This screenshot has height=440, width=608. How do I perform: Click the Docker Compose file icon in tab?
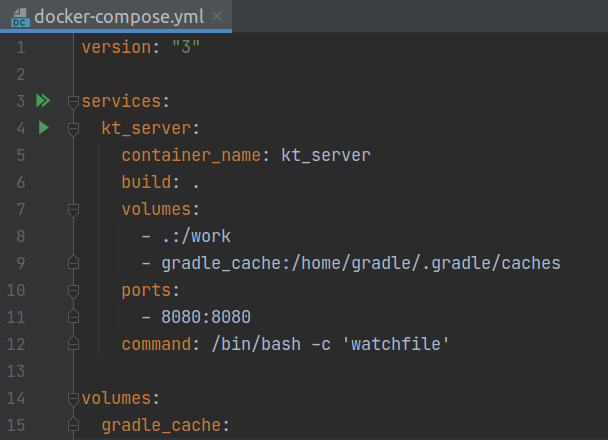[x=17, y=17]
